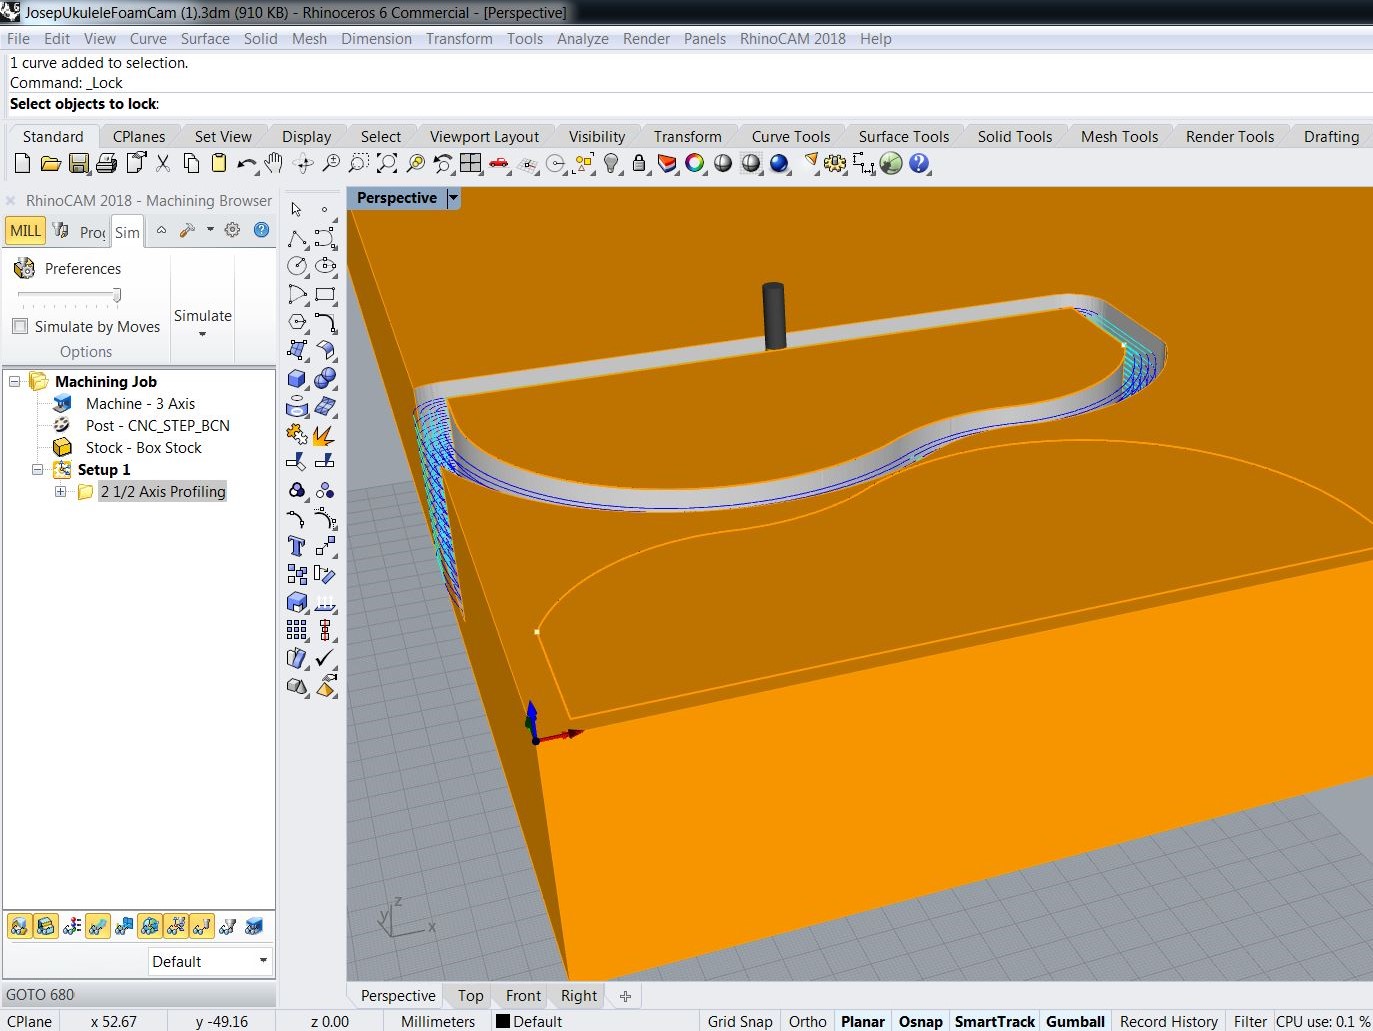Screen dimensions: 1373x1031
Task: Enable Simulate by Moves checkbox
Action: coord(20,327)
